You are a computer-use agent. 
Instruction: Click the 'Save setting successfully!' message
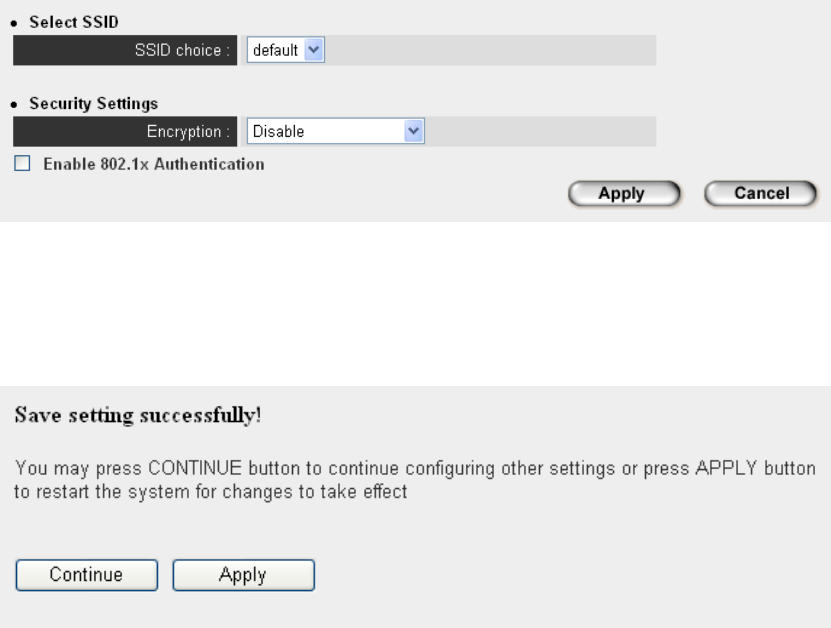(136, 415)
